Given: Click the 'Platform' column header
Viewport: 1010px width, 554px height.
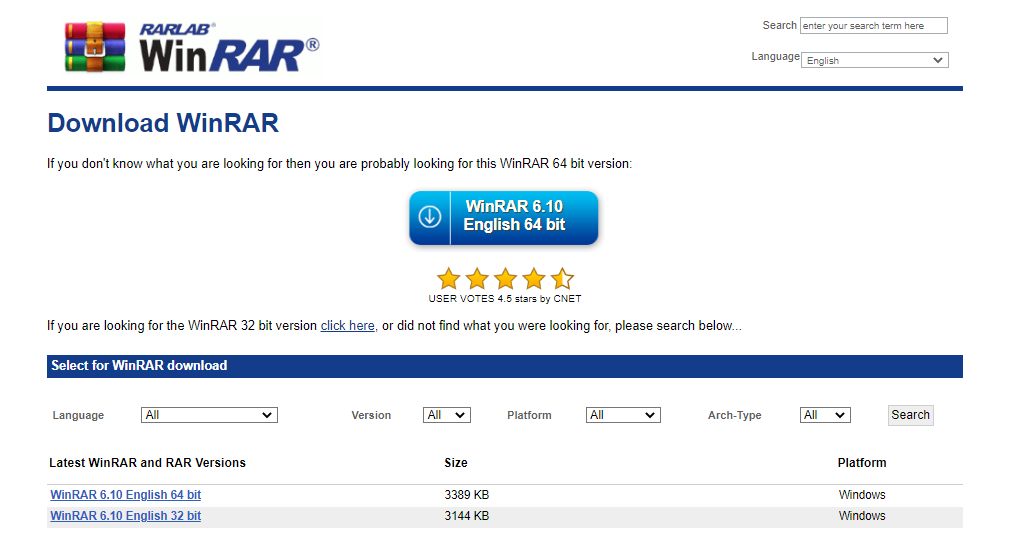Looking at the screenshot, I should [862, 463].
